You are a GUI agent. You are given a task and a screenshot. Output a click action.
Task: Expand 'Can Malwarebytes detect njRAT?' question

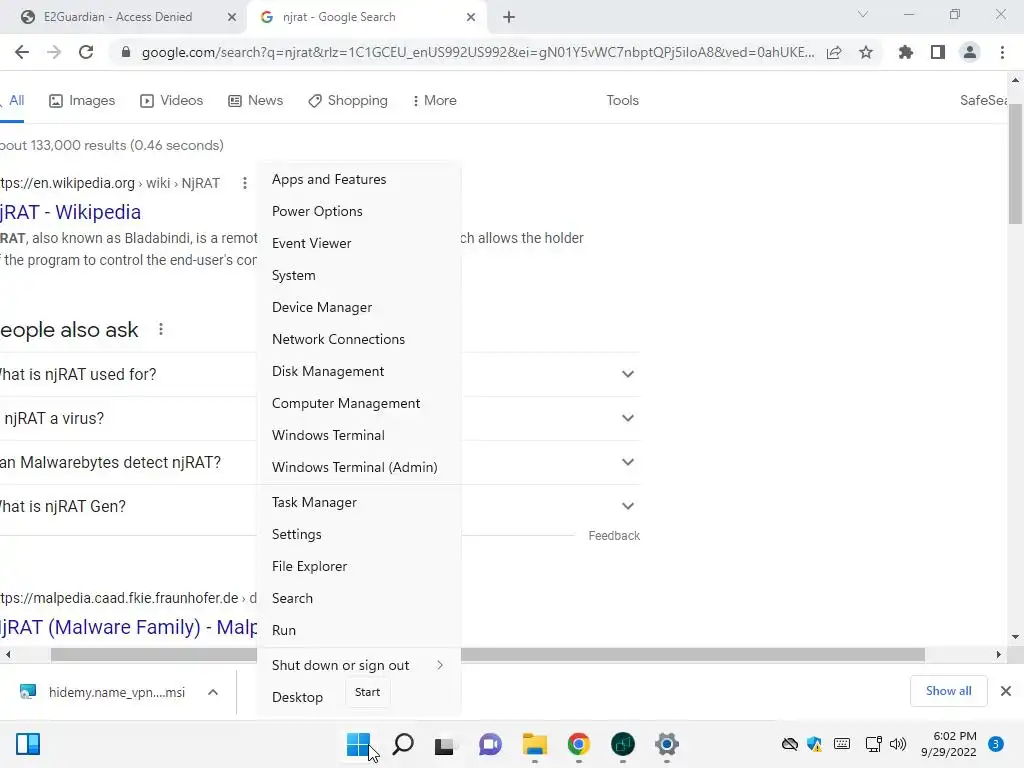(628, 462)
